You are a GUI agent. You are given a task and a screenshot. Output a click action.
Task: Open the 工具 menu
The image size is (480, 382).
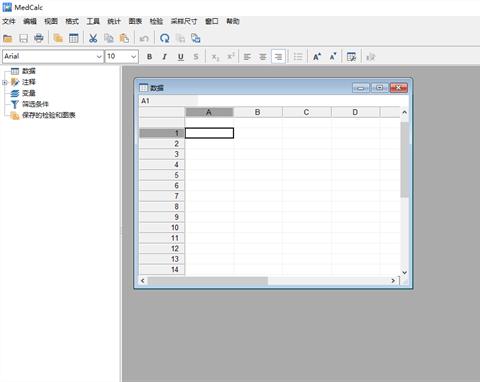(x=93, y=21)
